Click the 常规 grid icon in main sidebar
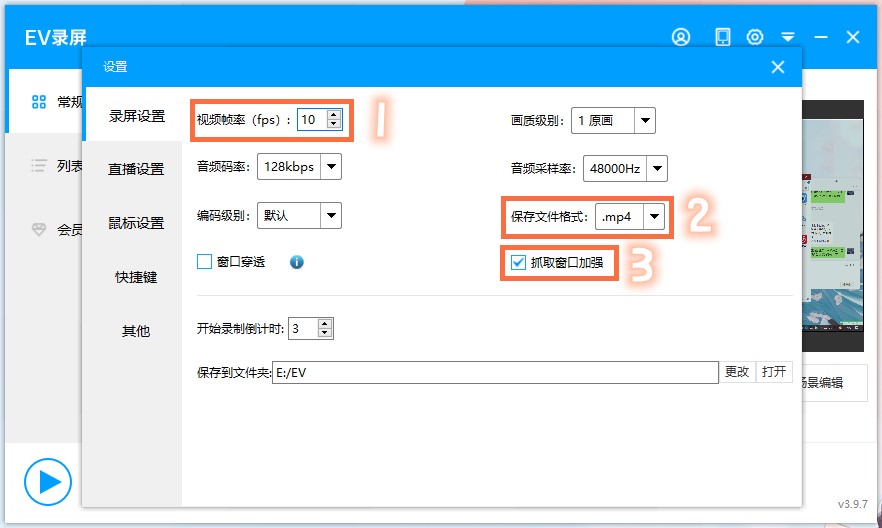 point(39,102)
